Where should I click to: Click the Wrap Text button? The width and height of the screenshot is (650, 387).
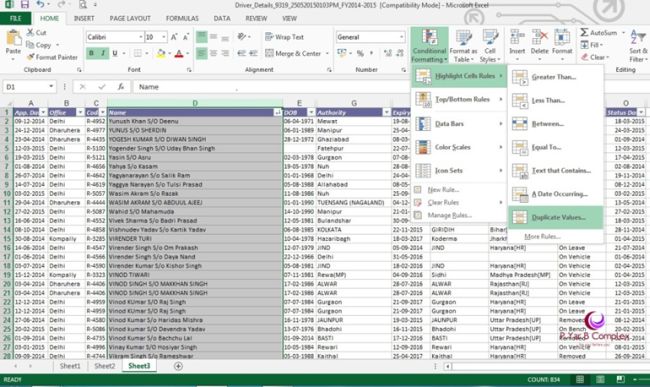pyautogui.click(x=284, y=37)
